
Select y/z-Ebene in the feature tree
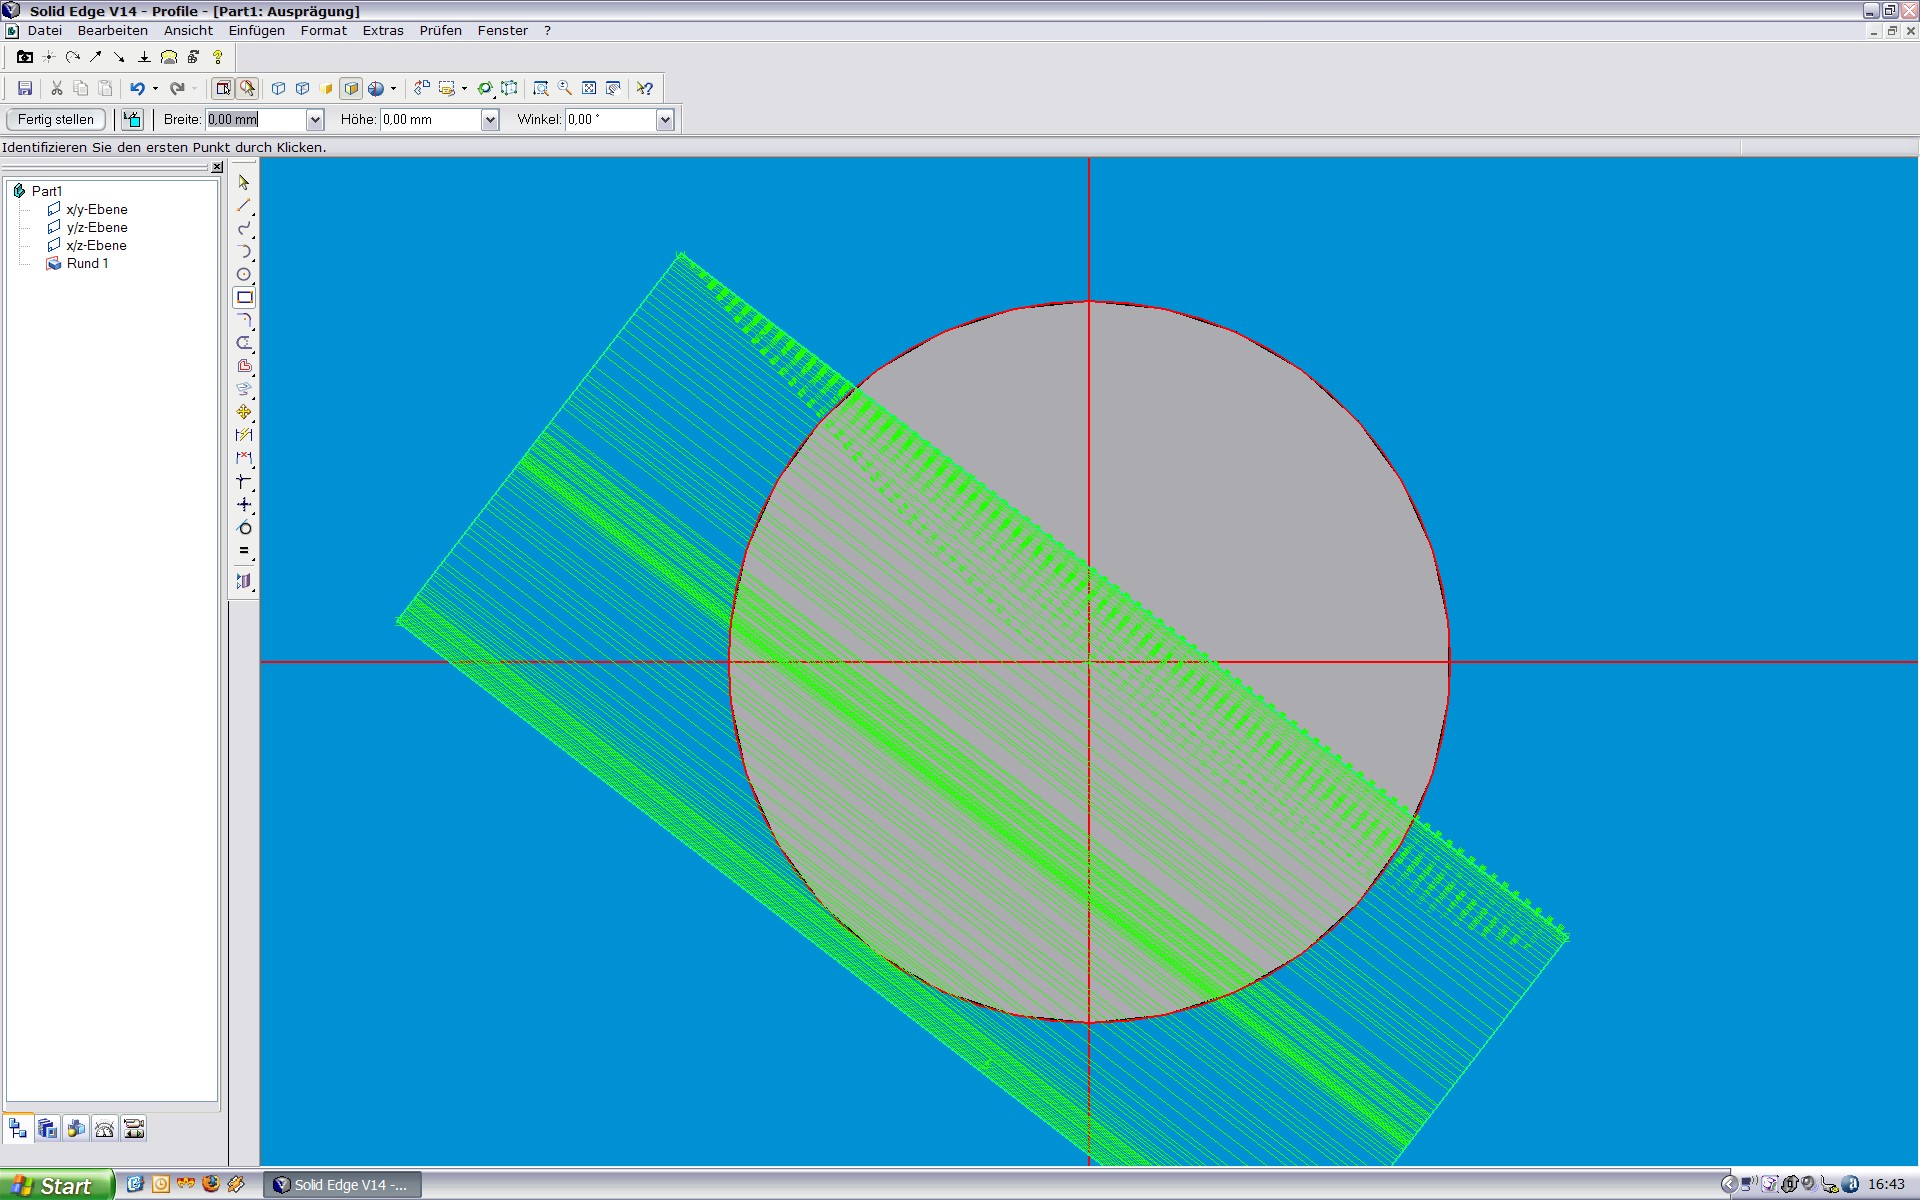point(97,227)
